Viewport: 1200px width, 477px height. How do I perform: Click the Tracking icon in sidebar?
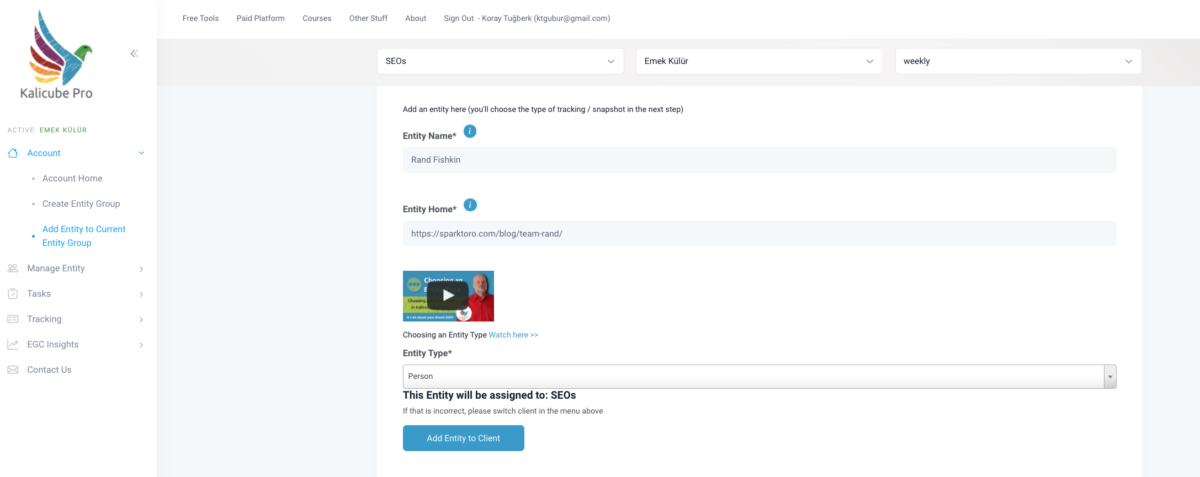coord(13,319)
